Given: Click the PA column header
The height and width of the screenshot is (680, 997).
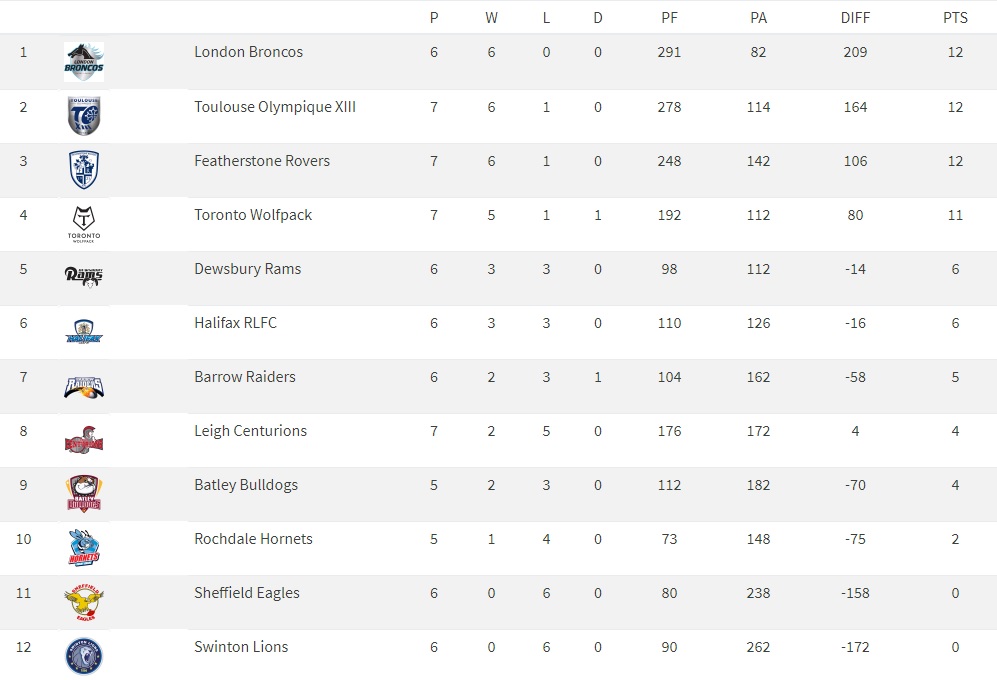Looking at the screenshot, I should pyautogui.click(x=759, y=17).
